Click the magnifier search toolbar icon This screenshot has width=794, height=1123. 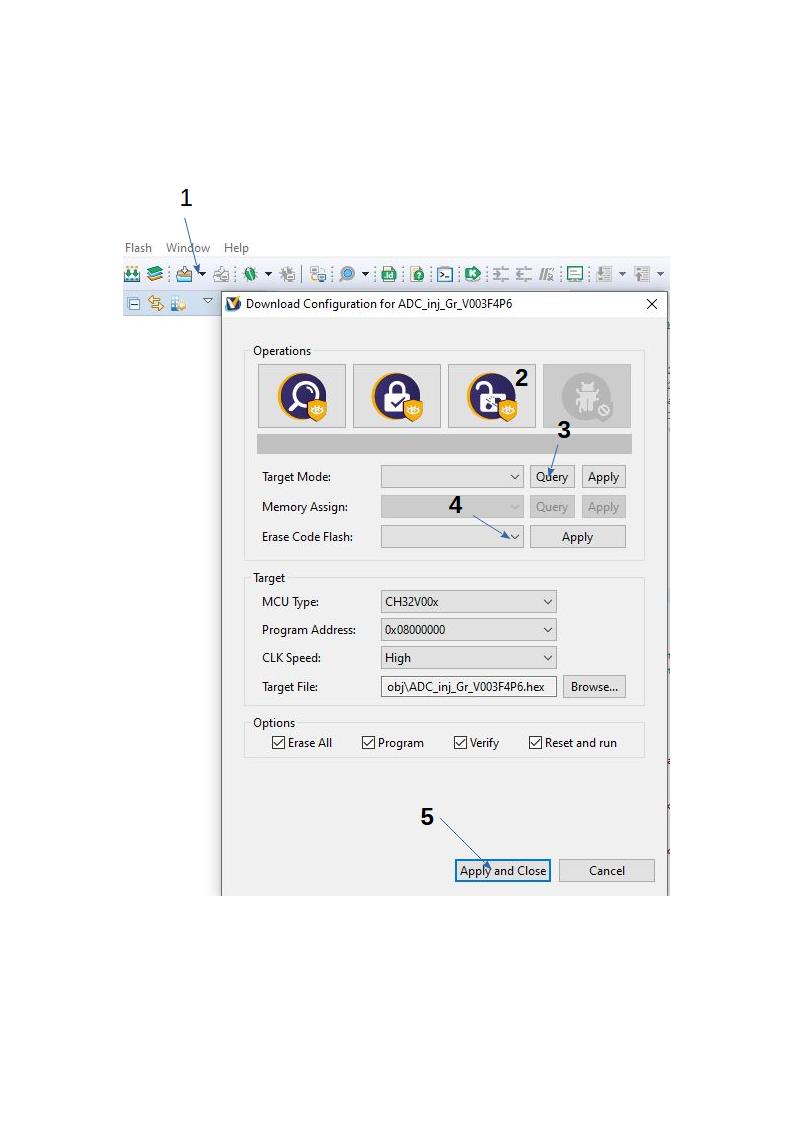(x=347, y=274)
